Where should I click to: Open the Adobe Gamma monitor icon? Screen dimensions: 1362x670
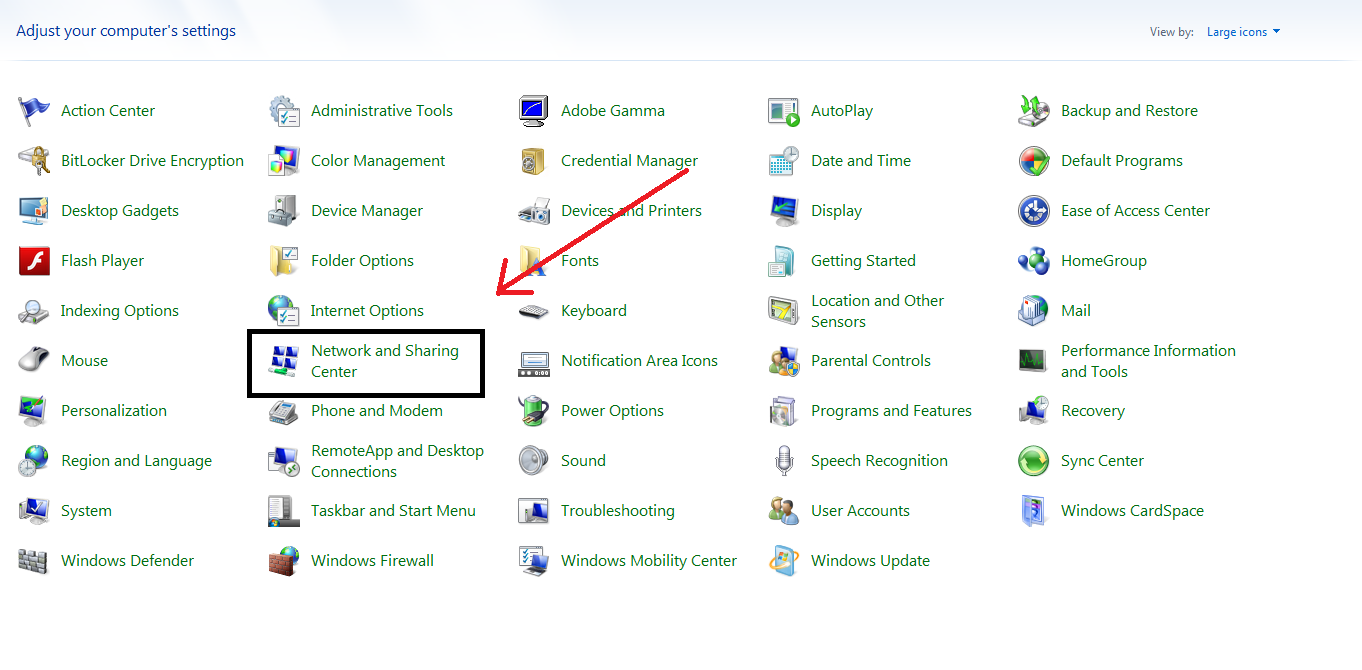(534, 111)
